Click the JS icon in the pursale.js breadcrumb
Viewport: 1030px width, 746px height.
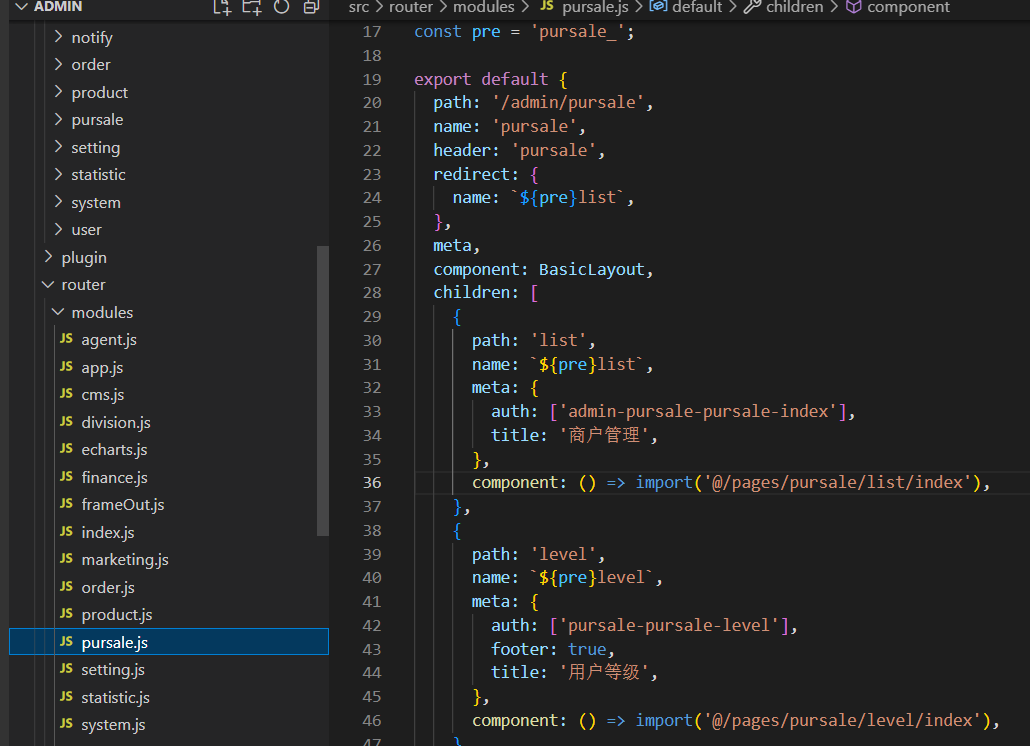point(547,7)
